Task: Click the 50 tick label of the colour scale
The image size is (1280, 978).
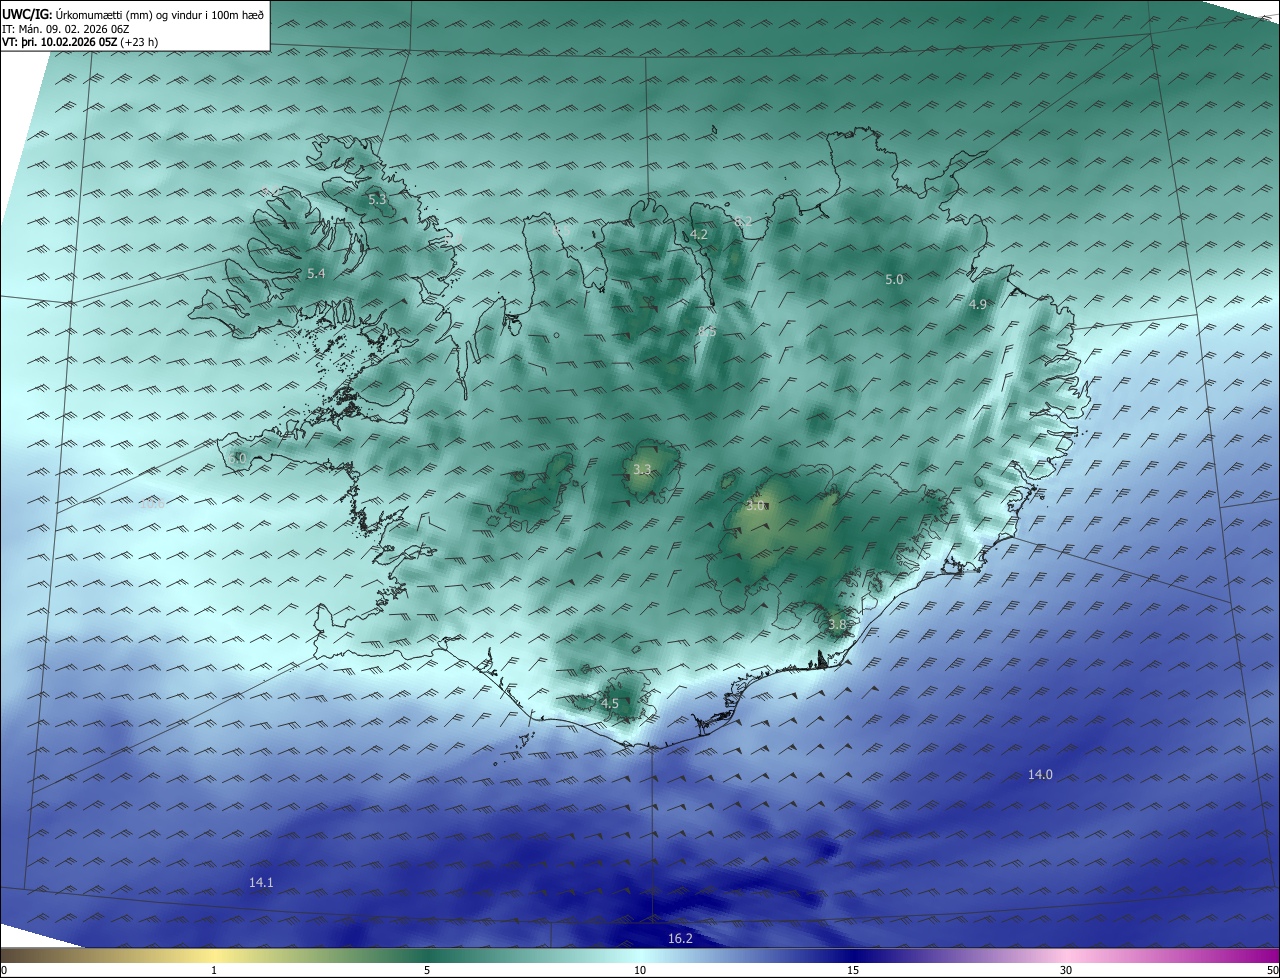Action: pyautogui.click(x=1272, y=971)
